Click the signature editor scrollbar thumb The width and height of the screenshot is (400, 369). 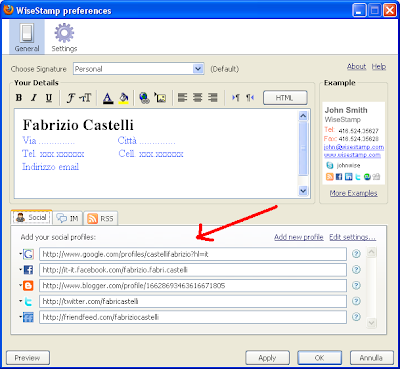(303, 148)
